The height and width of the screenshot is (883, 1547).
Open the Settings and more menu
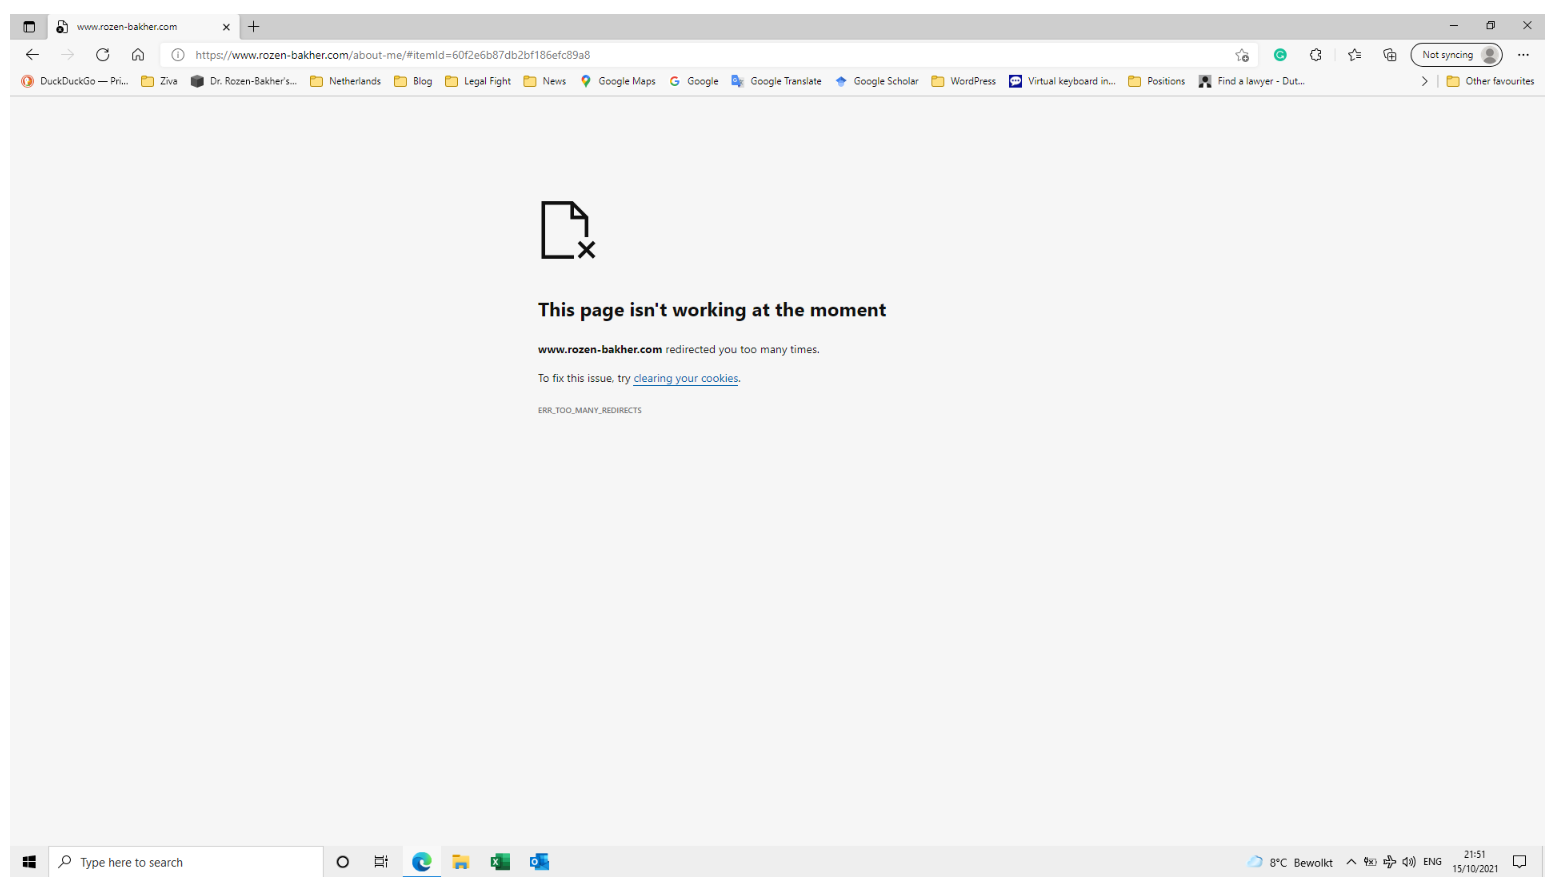(1523, 55)
